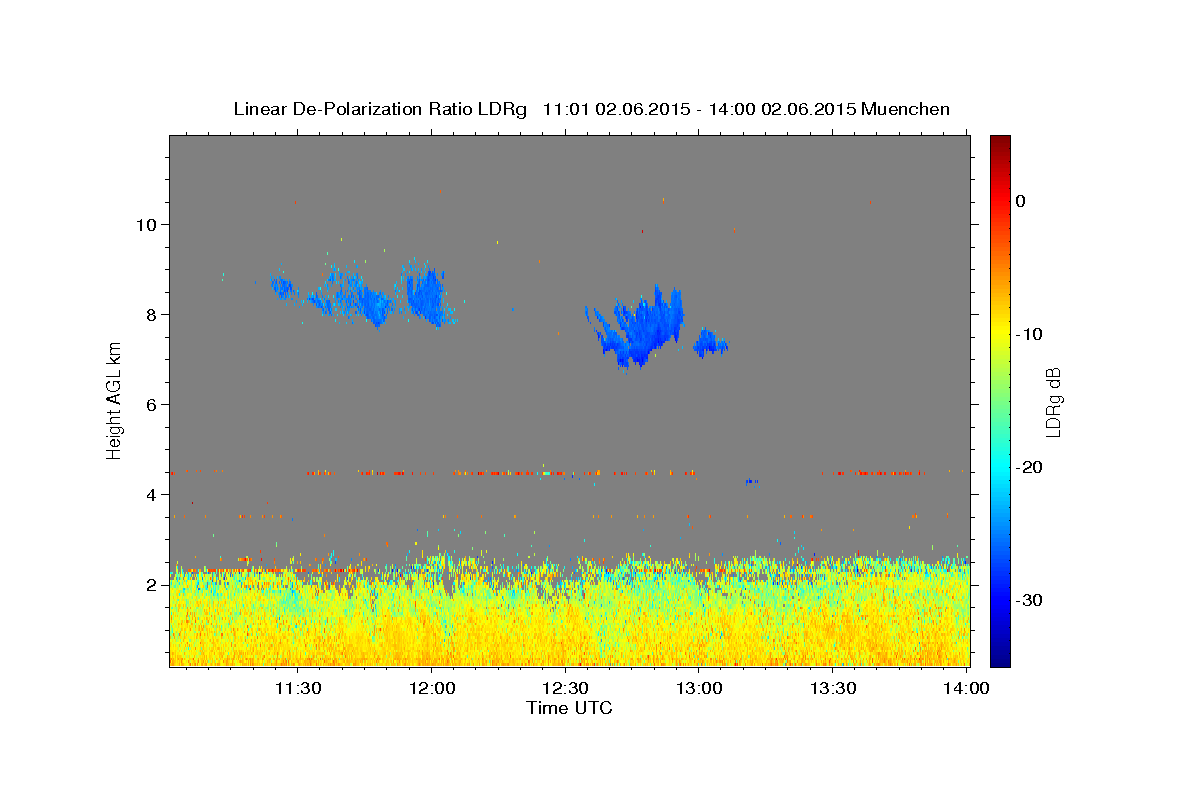The height and width of the screenshot is (800, 1200).
Task: Click the 13:00 time tick label
Action: (x=699, y=688)
